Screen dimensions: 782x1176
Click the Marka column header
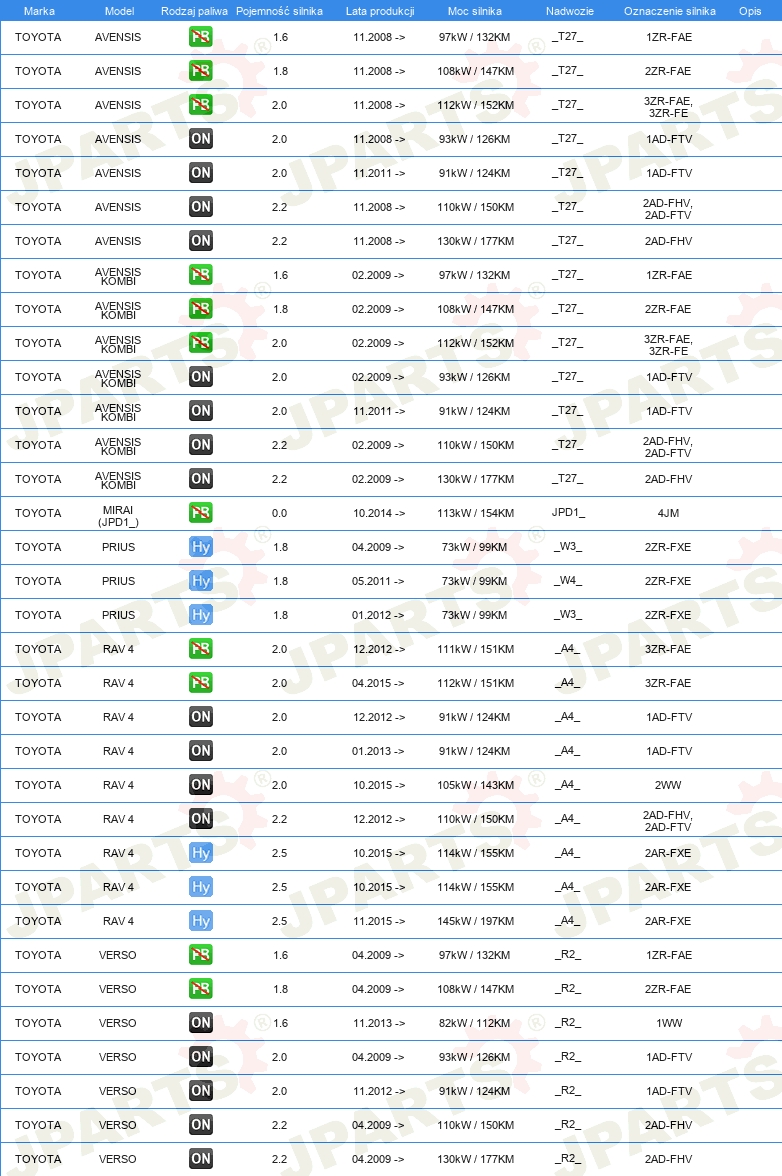click(39, 11)
